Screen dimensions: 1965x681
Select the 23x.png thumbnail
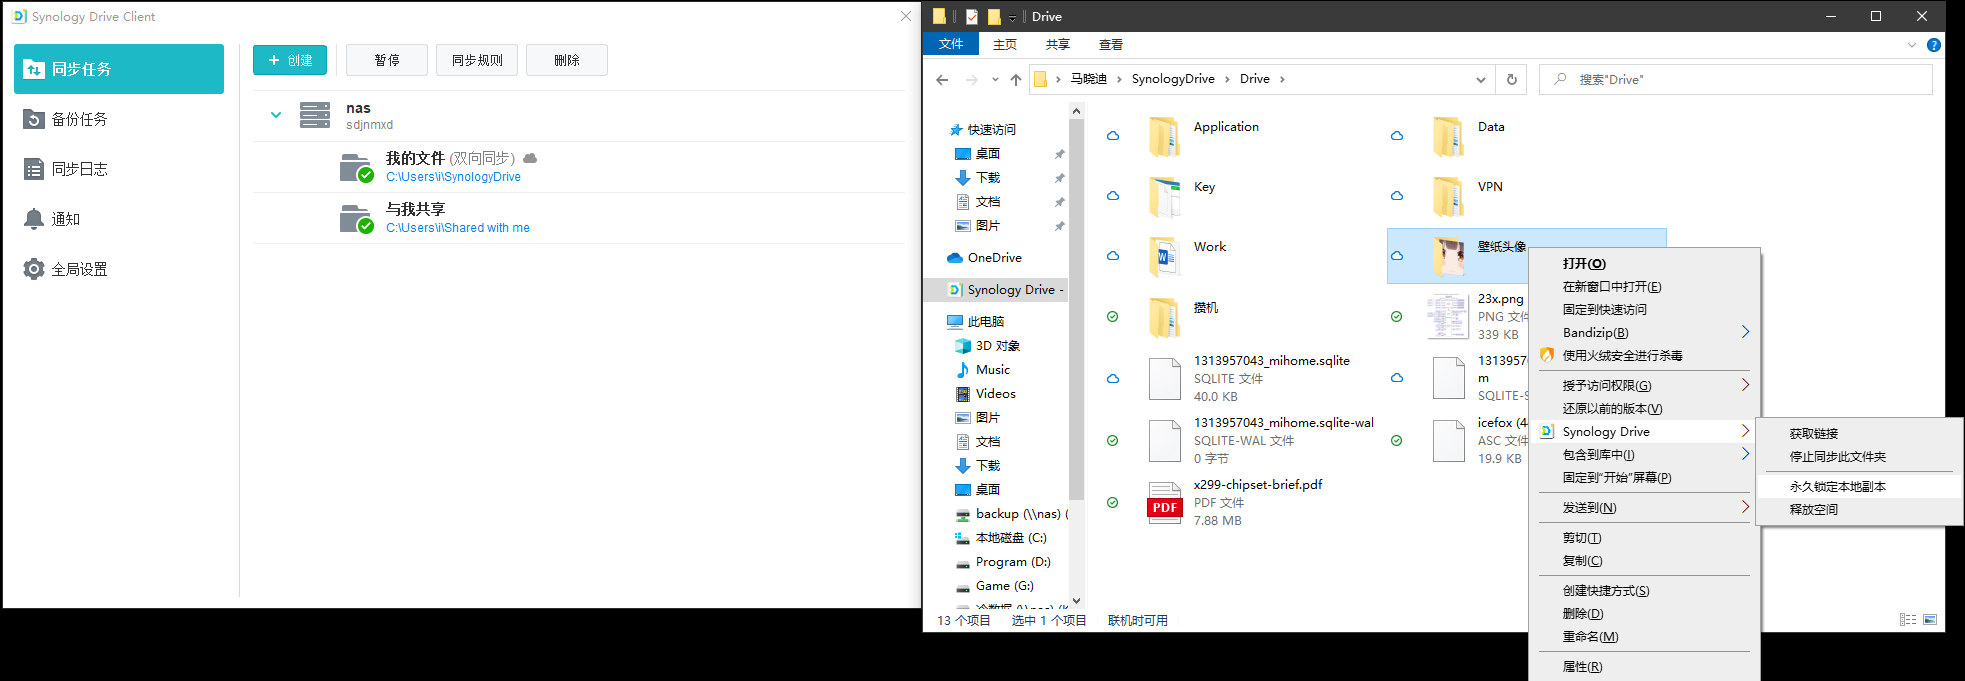[x=1447, y=316]
